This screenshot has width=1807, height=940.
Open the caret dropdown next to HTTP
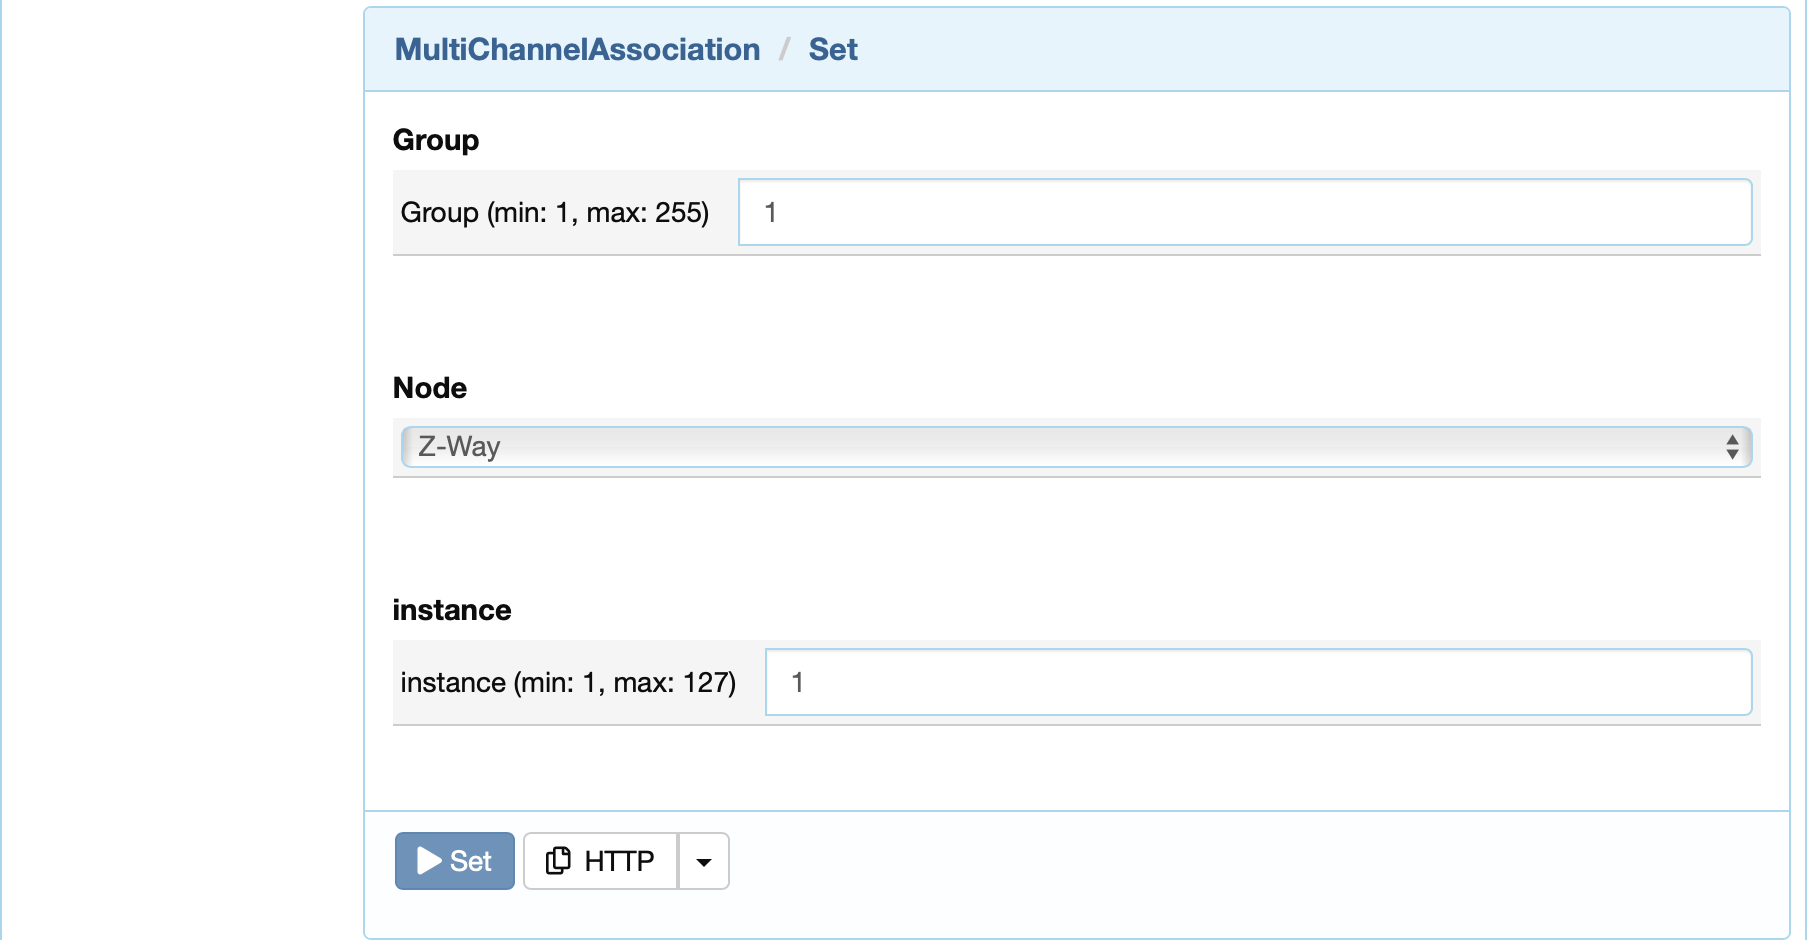[704, 861]
